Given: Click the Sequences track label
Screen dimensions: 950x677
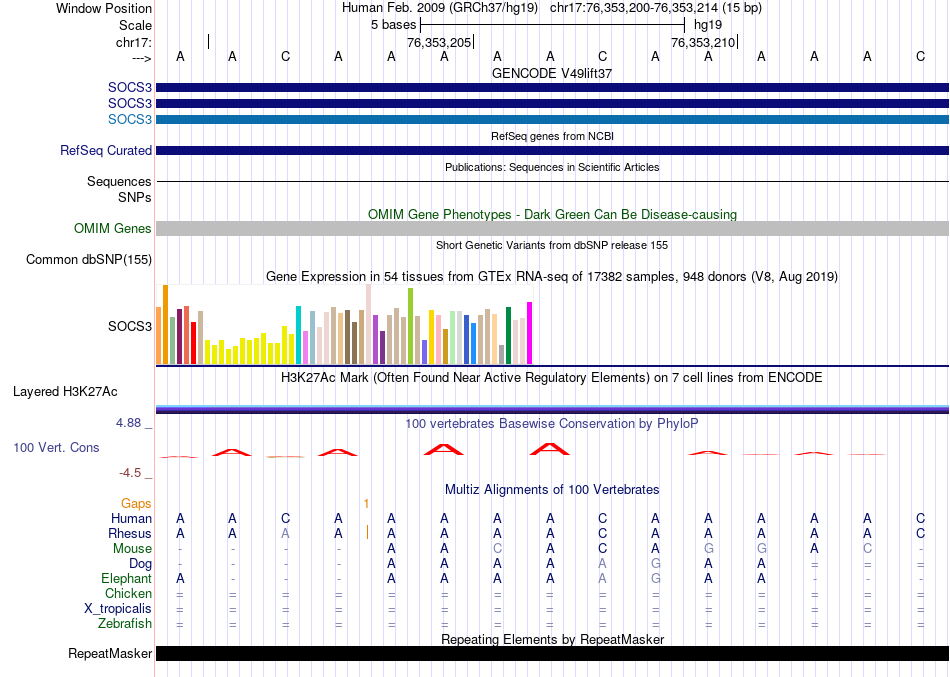Looking at the screenshot, I should (119, 181).
